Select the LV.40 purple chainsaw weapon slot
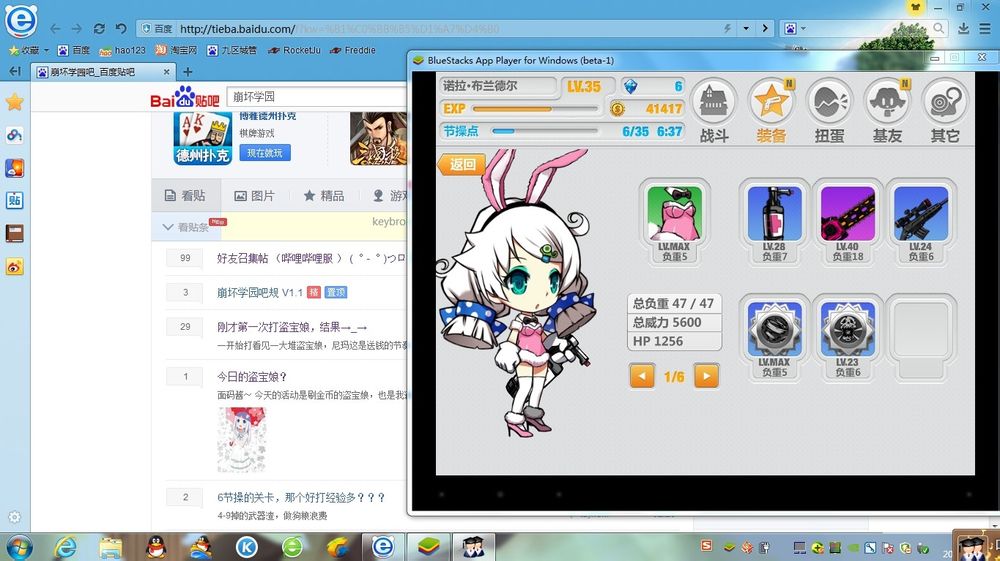1000x561 pixels. click(848, 222)
